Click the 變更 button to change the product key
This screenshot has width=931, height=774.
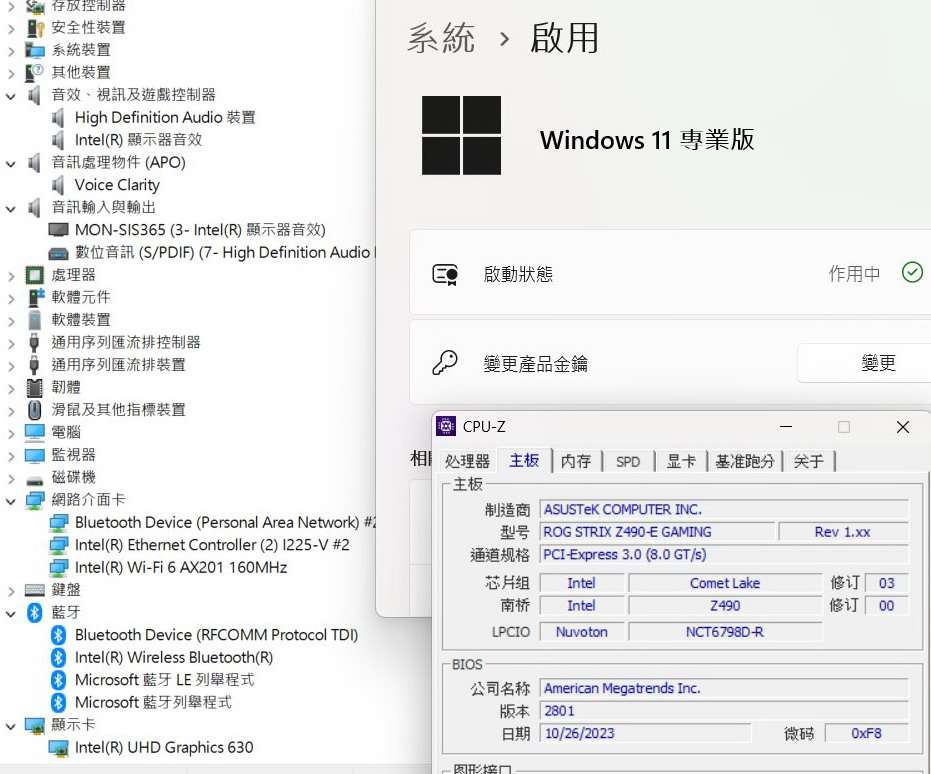coord(878,363)
